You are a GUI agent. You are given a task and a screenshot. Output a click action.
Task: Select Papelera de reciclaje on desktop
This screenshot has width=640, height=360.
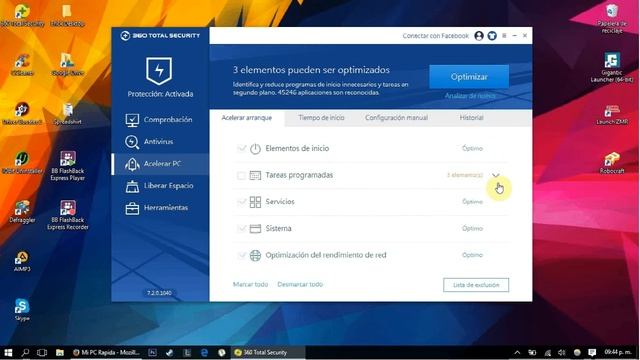pos(611,19)
